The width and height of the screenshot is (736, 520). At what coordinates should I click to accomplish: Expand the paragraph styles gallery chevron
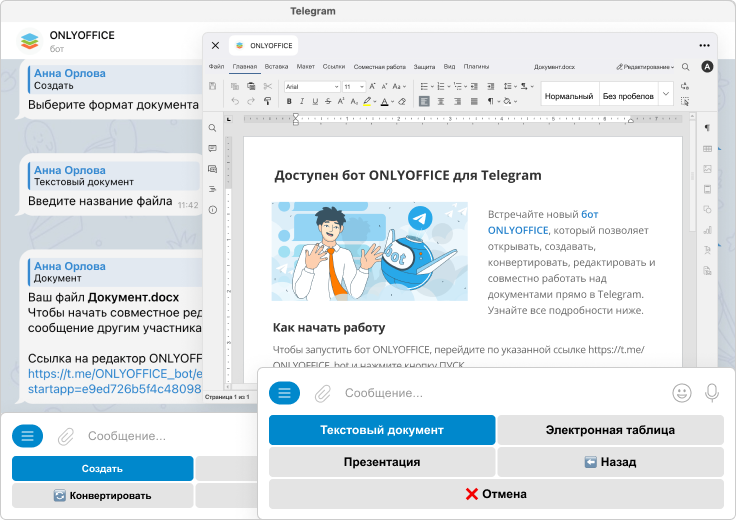665,94
